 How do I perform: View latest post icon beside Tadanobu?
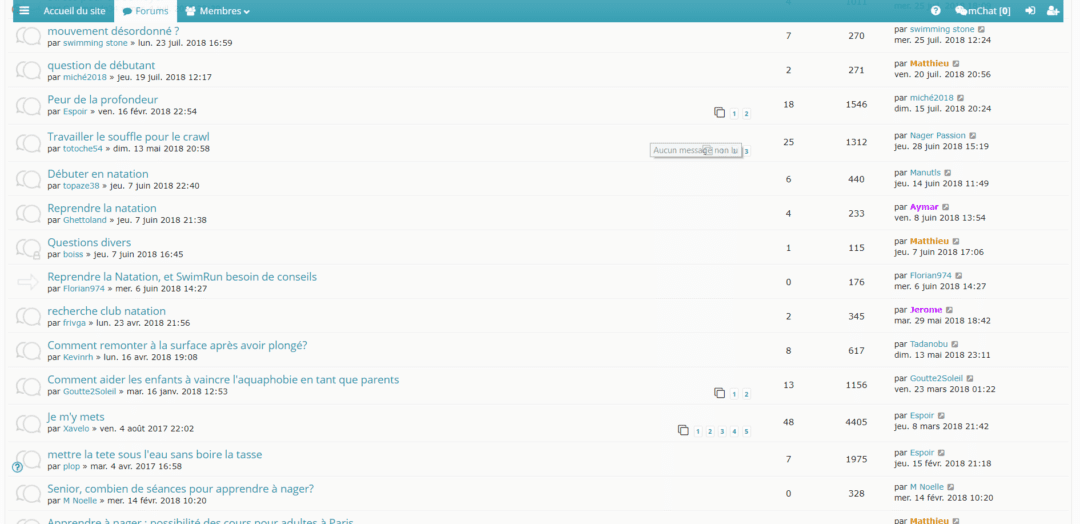tap(955, 344)
